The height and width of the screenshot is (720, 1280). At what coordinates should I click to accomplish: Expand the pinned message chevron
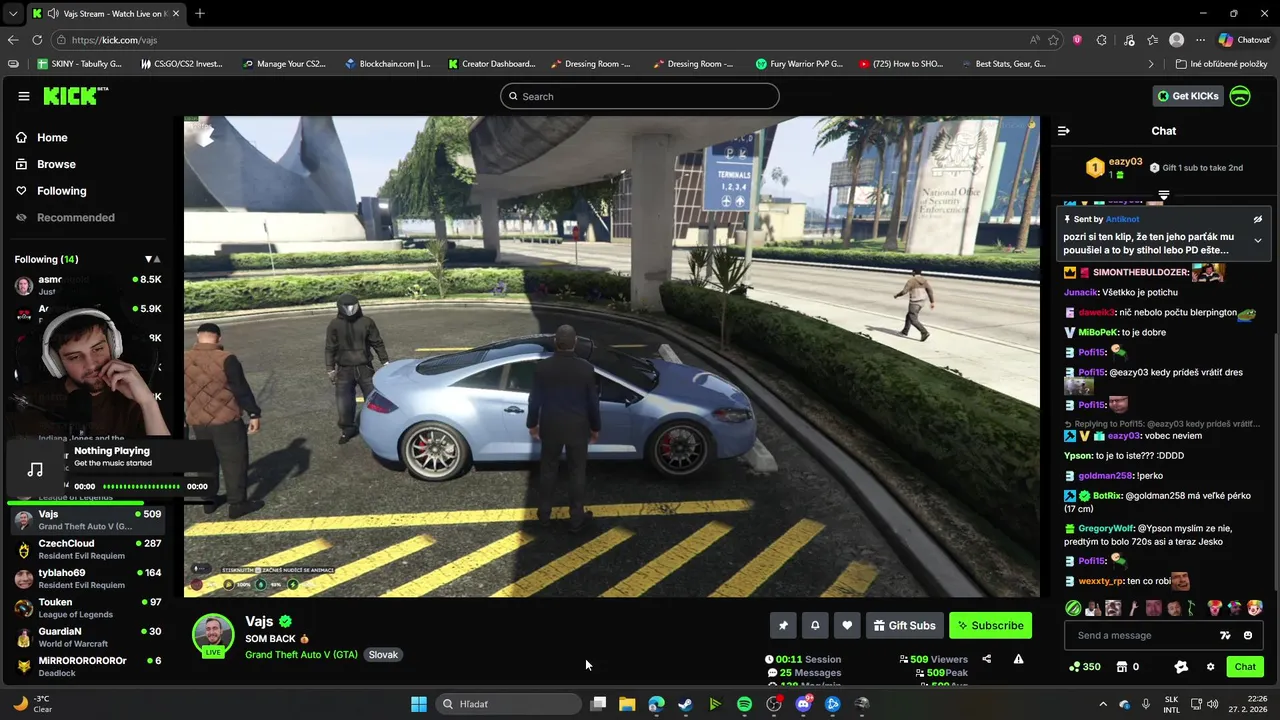(1258, 240)
